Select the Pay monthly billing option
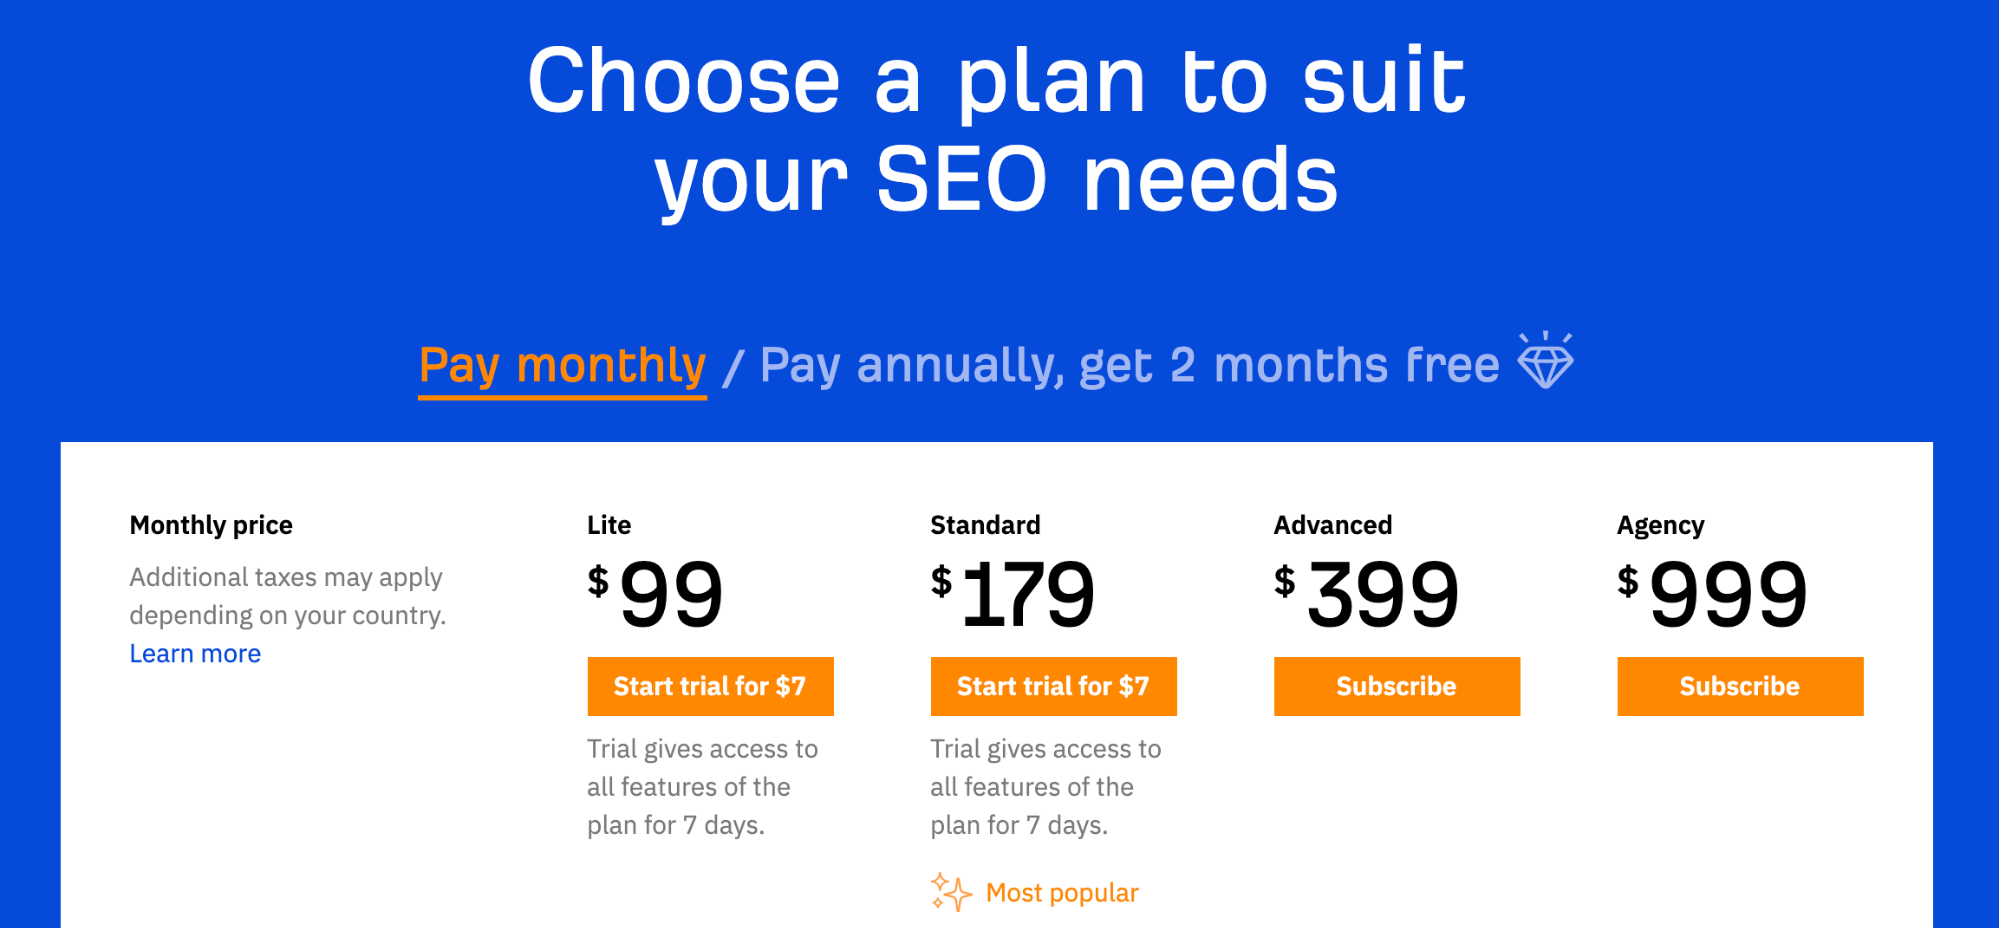The width and height of the screenshot is (1999, 928). click(x=562, y=364)
